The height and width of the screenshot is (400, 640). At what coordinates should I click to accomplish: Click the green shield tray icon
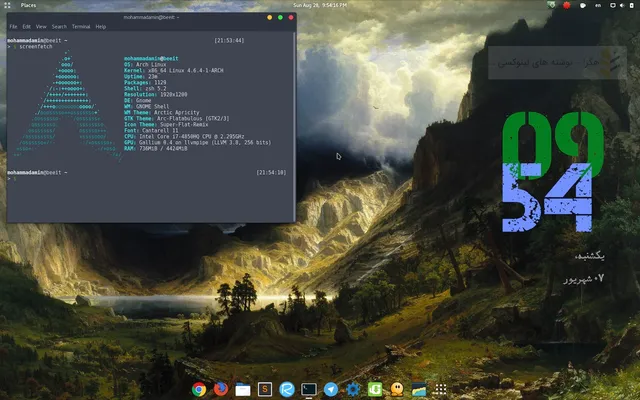(x=551, y=5)
